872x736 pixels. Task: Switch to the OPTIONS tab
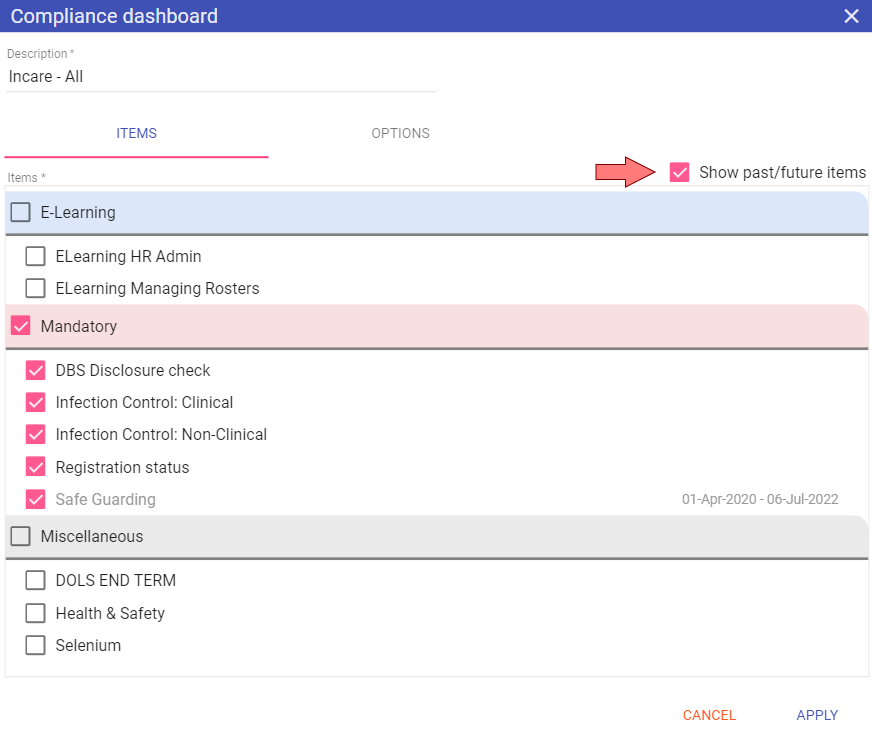[x=400, y=134]
